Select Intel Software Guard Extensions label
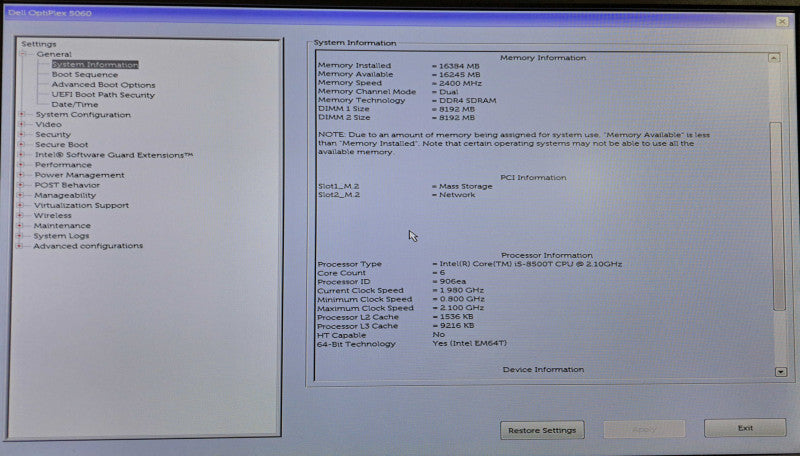The height and width of the screenshot is (456, 800). click(114, 155)
